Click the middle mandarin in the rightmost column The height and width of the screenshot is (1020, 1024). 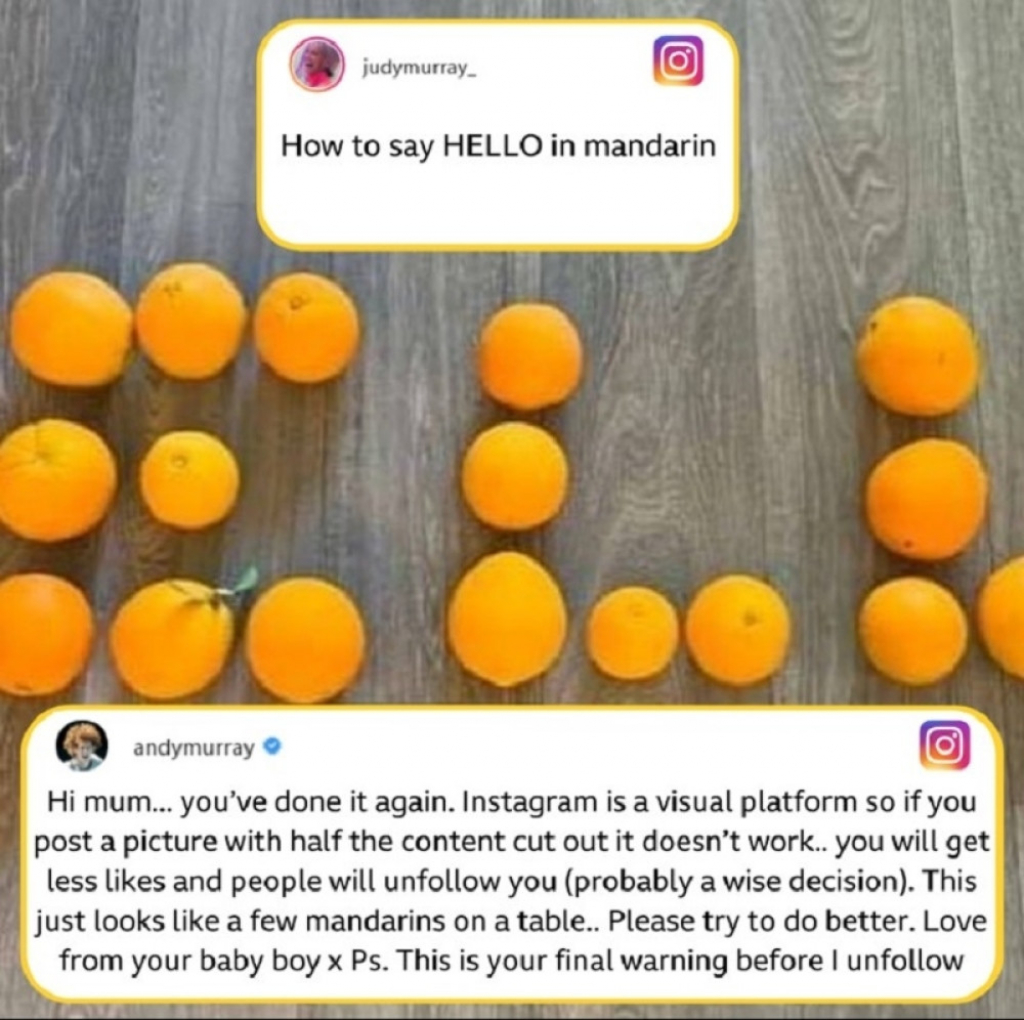(927, 500)
